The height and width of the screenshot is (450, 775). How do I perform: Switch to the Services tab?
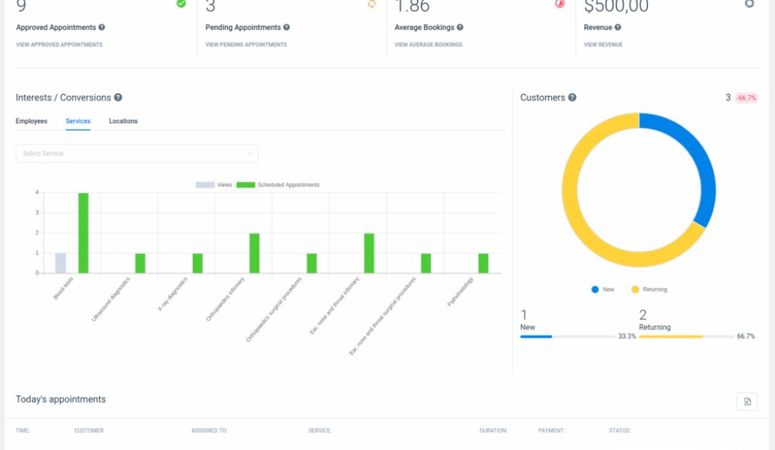78,121
